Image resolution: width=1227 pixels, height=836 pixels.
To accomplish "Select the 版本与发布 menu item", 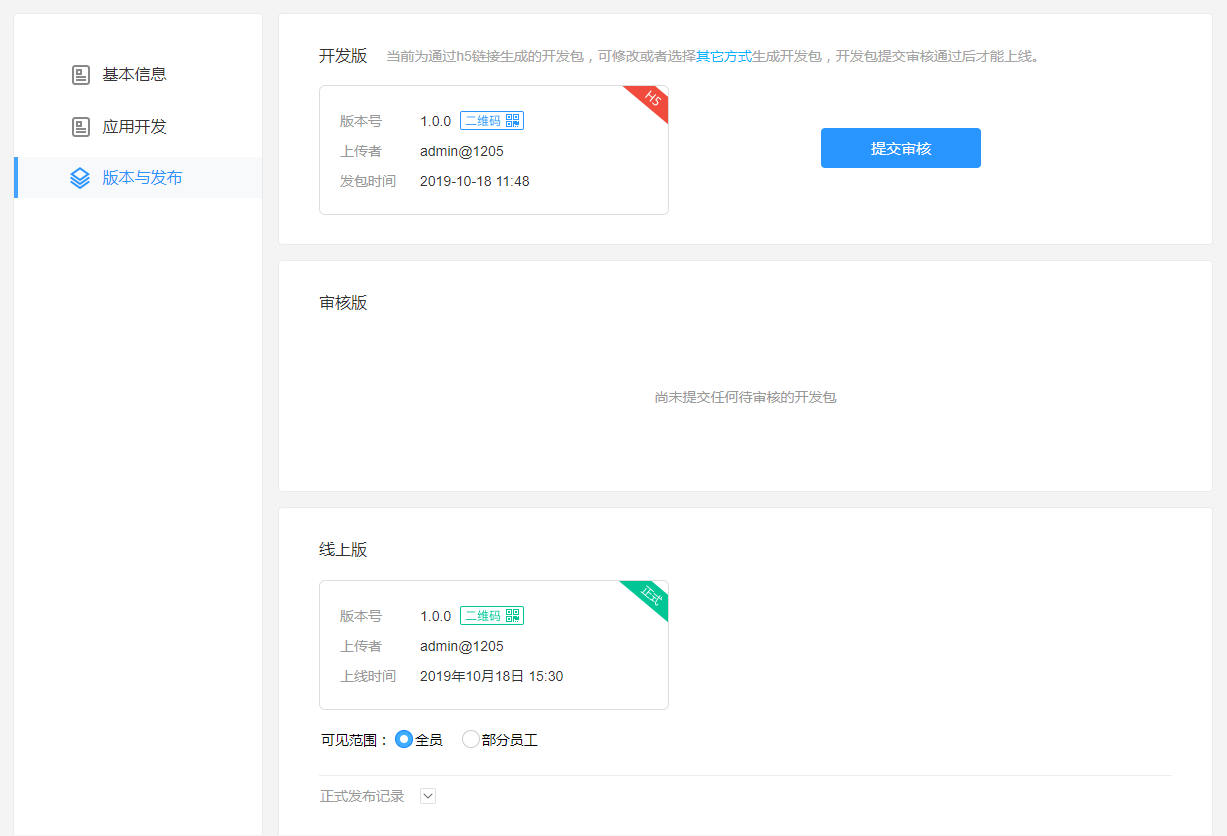I will point(142,178).
